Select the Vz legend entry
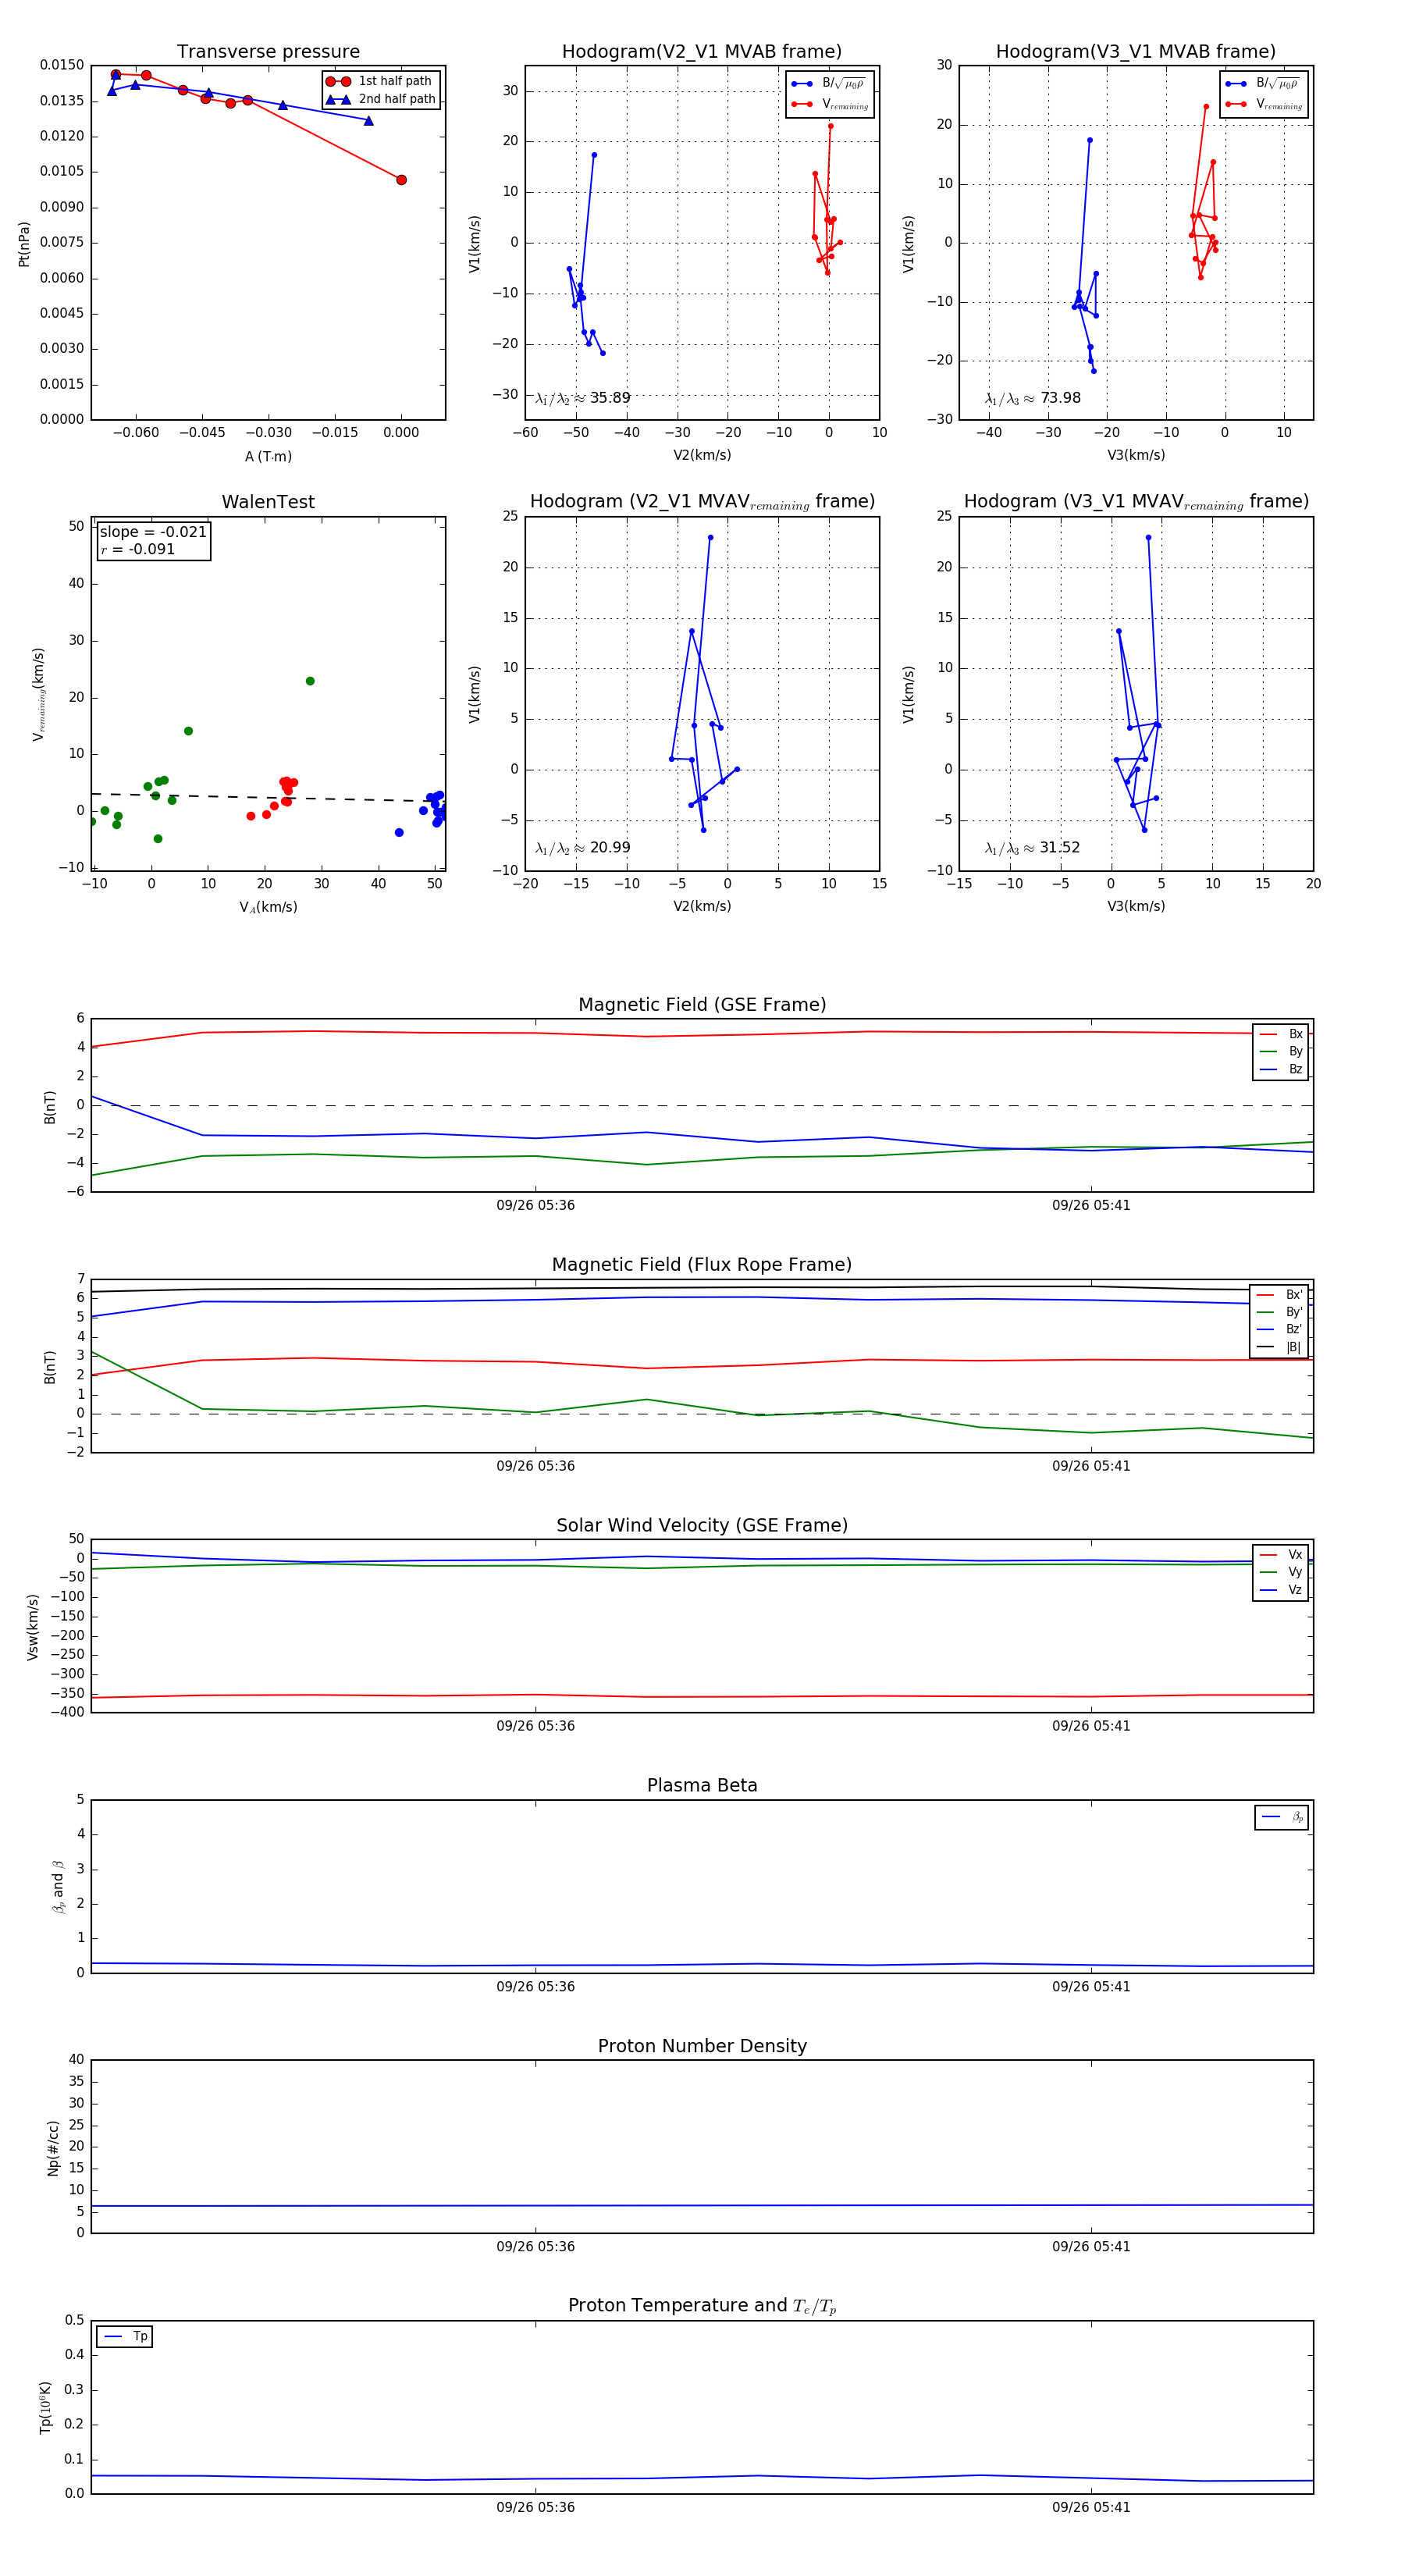Image resolution: width=1405 pixels, height=2576 pixels. click(x=1281, y=1590)
